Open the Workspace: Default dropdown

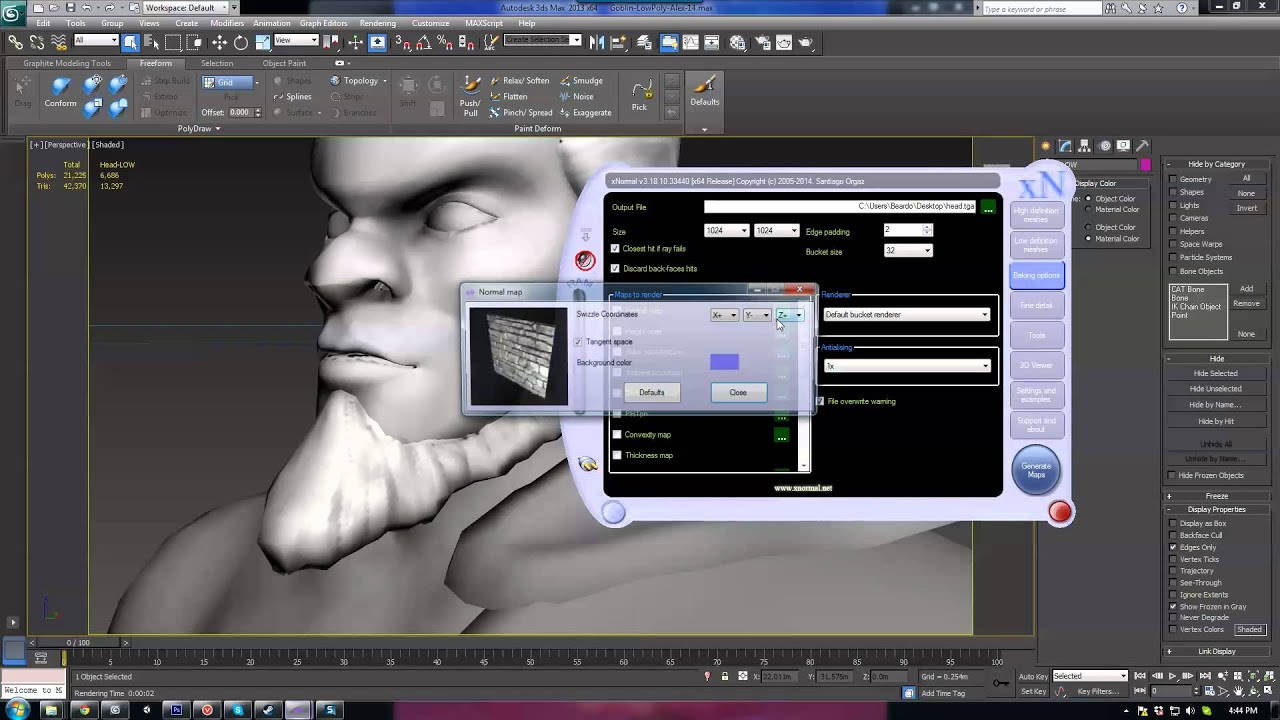(x=185, y=8)
